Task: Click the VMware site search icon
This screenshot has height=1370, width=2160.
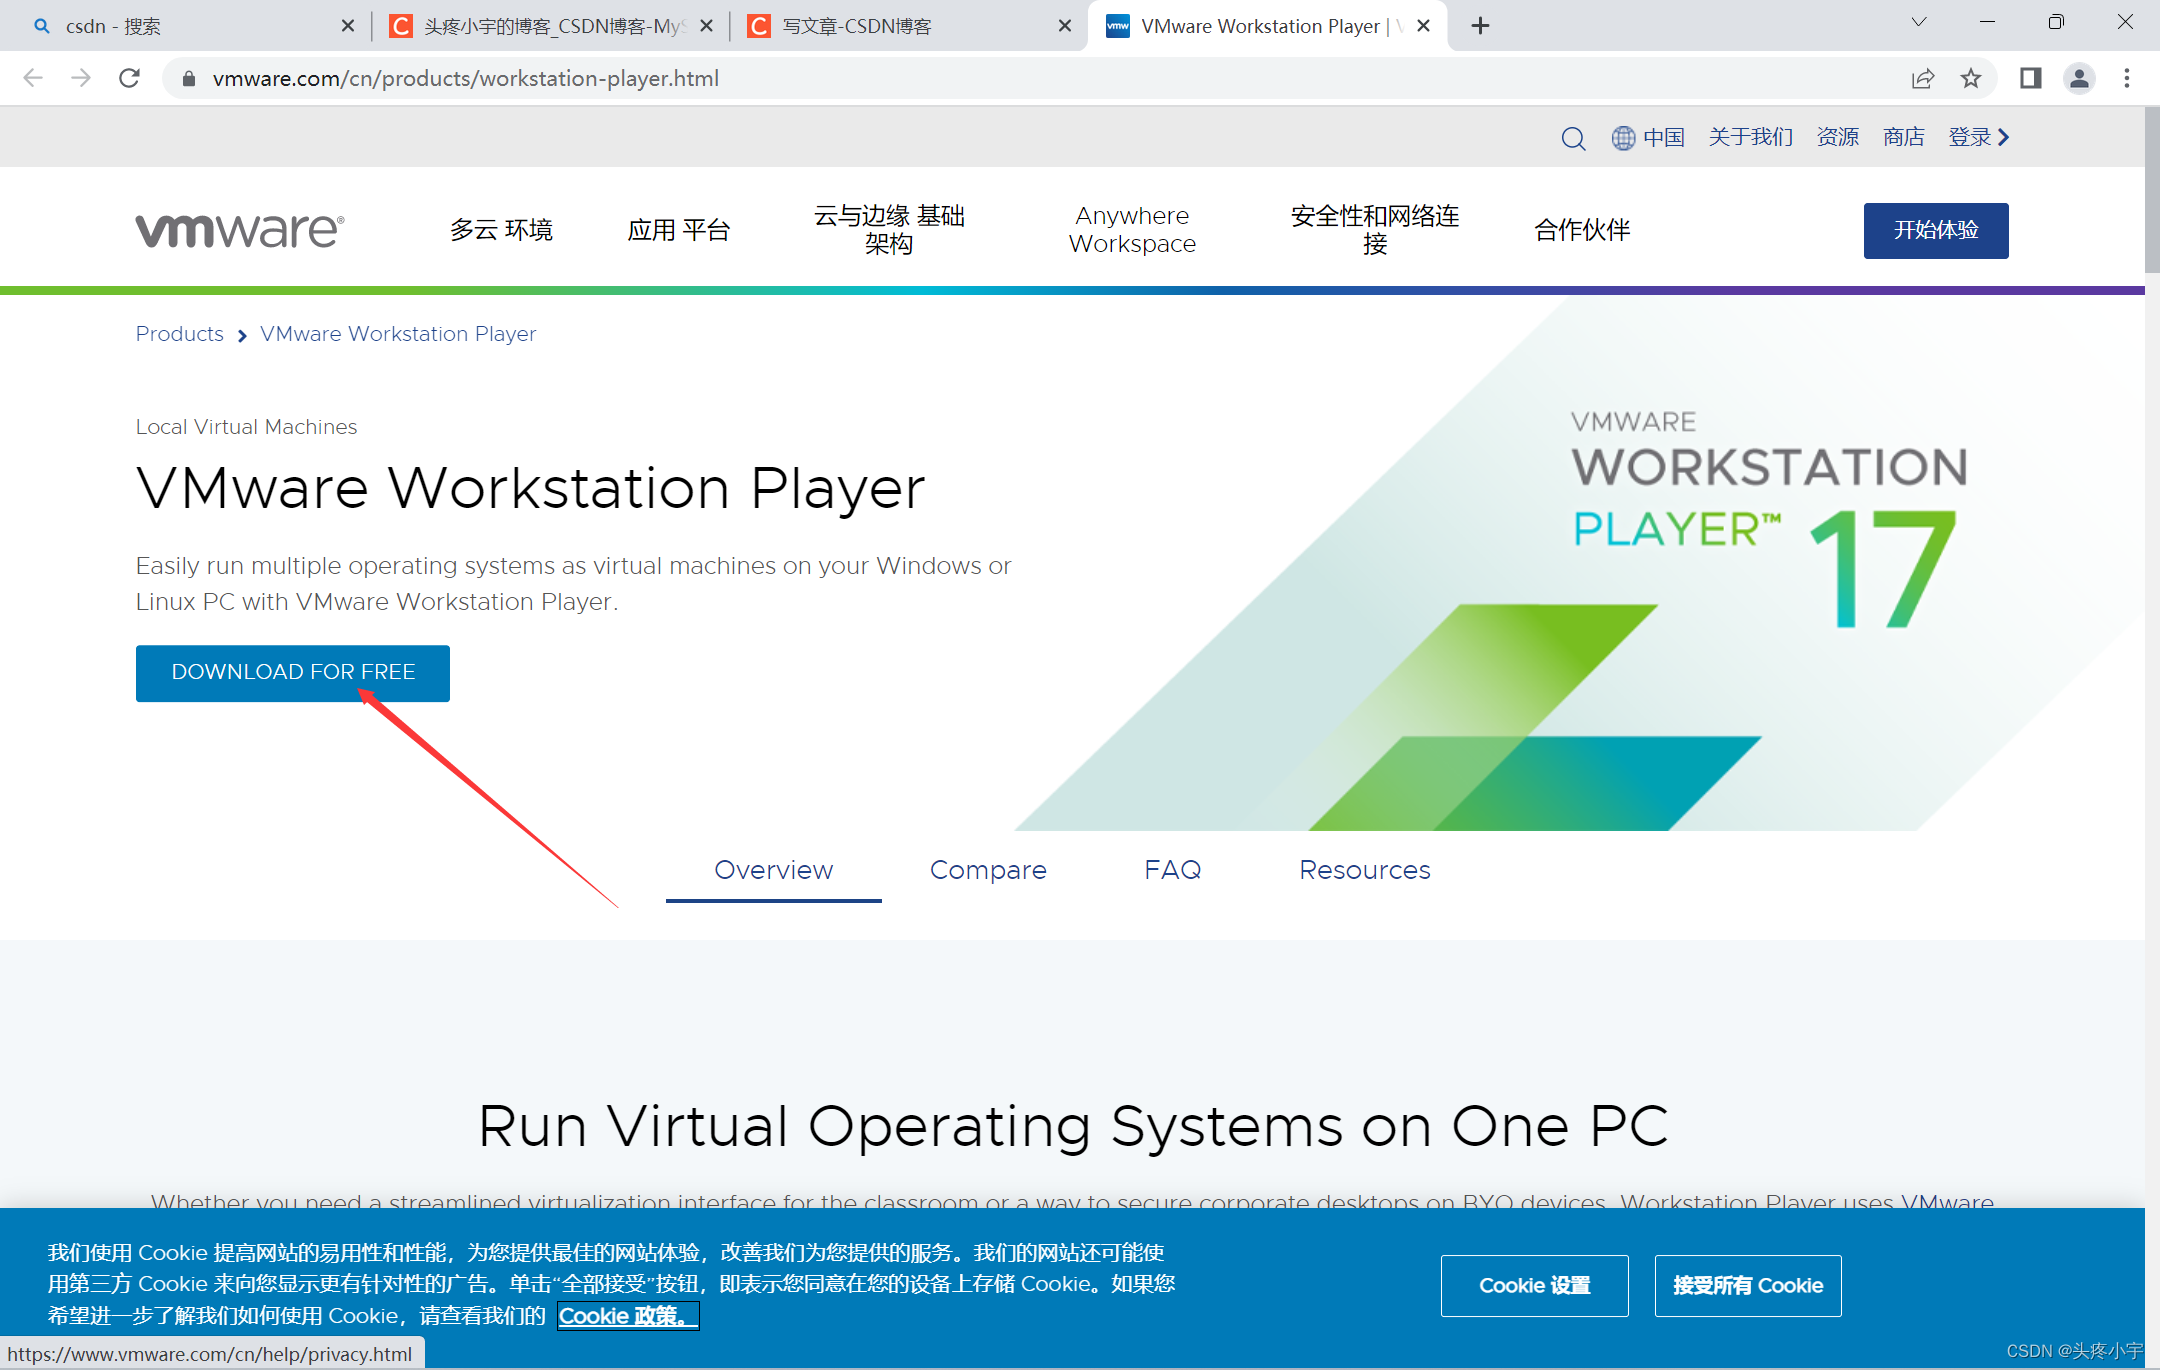Action: coord(1573,138)
